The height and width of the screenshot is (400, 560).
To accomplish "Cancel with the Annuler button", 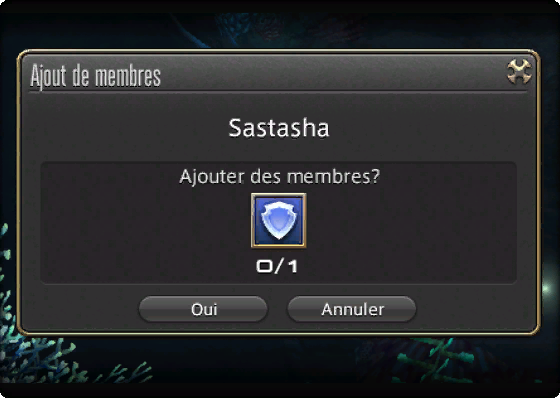I will coord(352,309).
